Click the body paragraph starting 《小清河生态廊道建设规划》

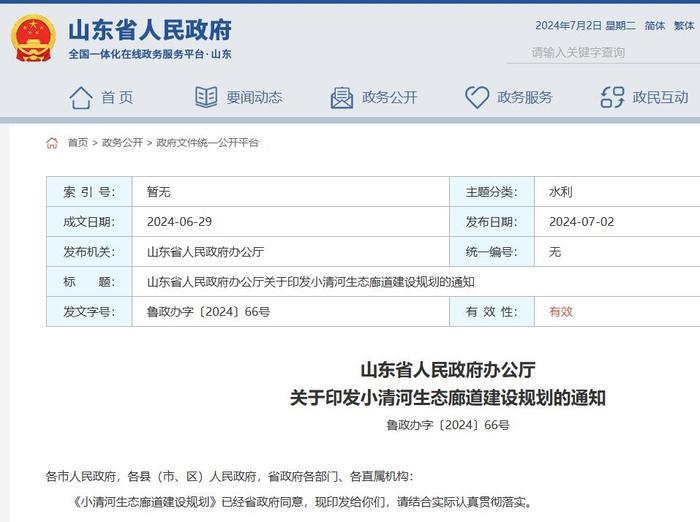pyautogui.click(x=303, y=502)
